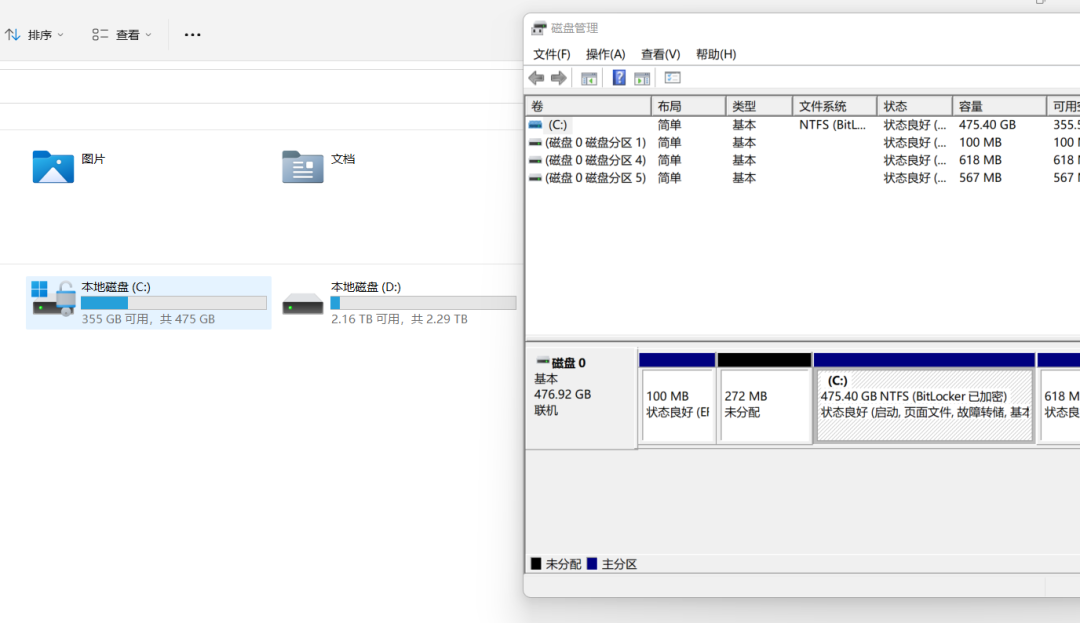The width and height of the screenshot is (1080, 623).
Task: Click the blue Help question mark icon
Action: [x=619, y=78]
